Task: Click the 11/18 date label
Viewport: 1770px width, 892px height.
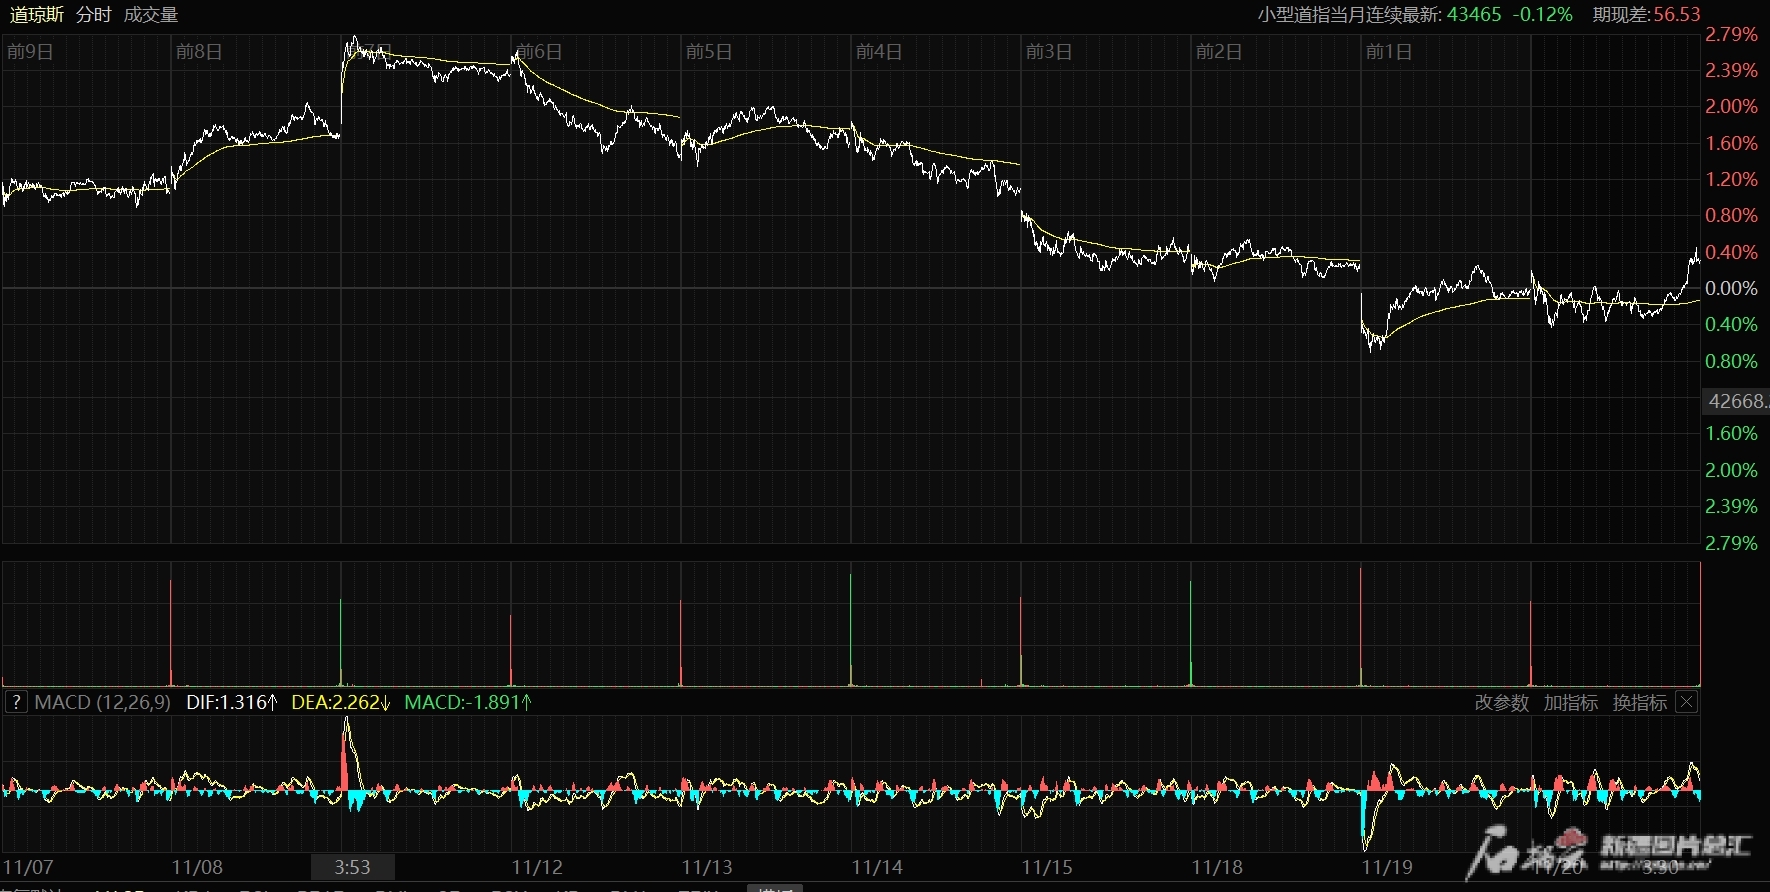Action: [1217, 867]
